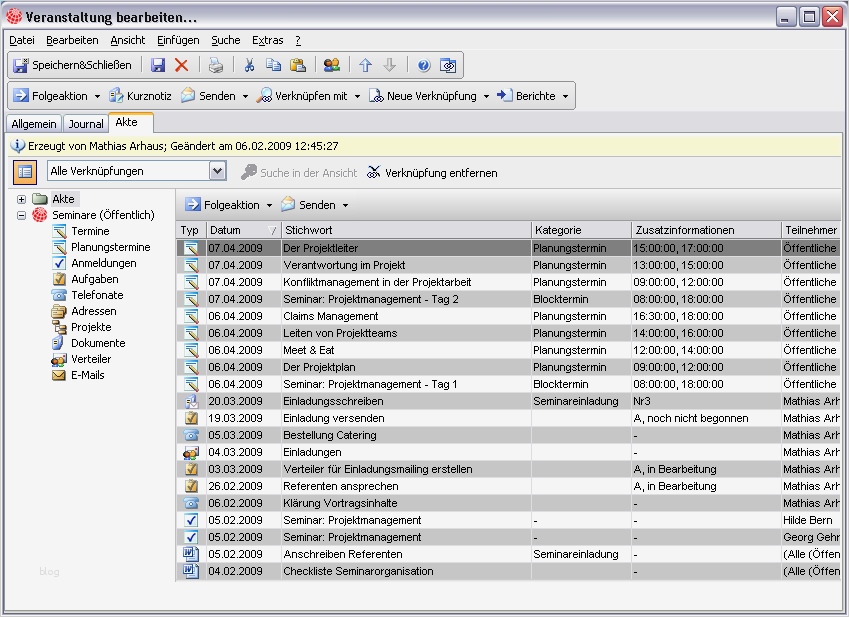This screenshot has height=617, width=849.
Task: Click Speichern&Schließen button
Action: coord(71,65)
